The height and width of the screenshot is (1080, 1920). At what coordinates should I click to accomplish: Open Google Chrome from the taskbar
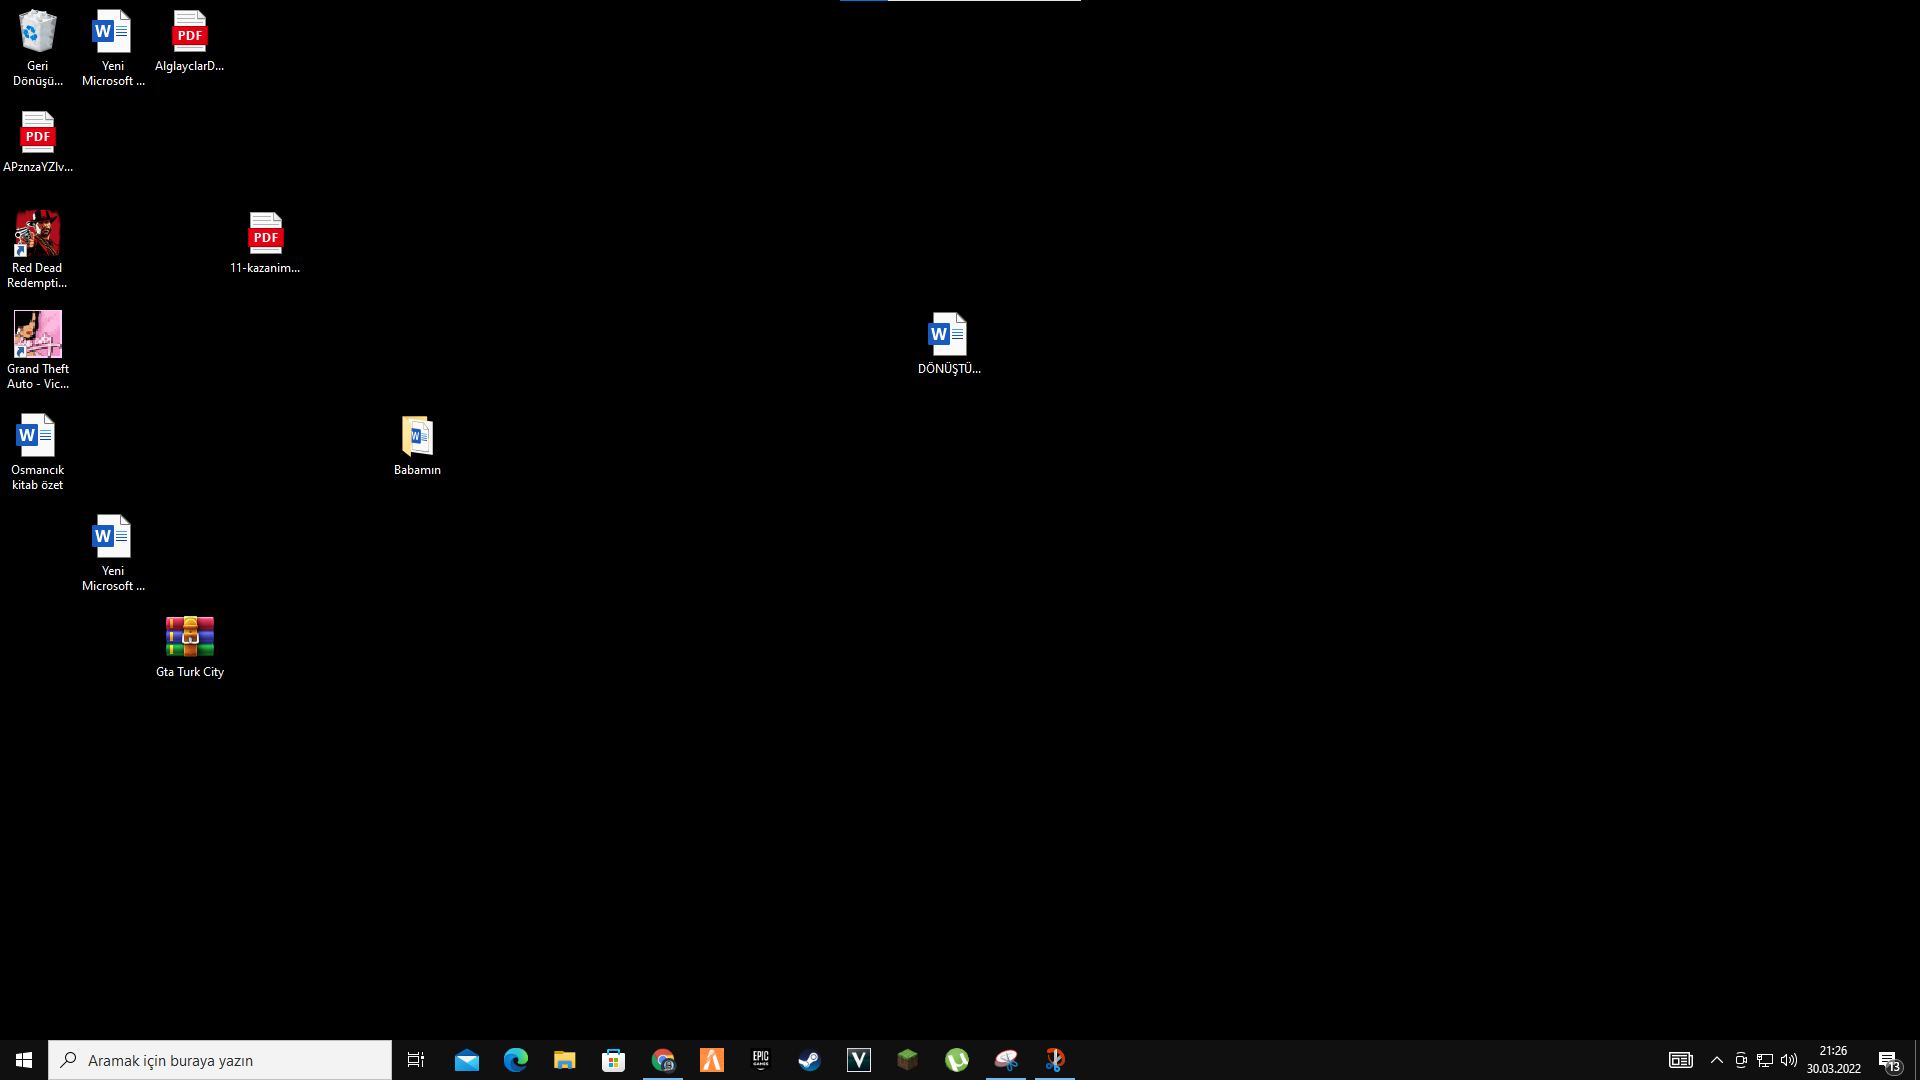point(663,1060)
